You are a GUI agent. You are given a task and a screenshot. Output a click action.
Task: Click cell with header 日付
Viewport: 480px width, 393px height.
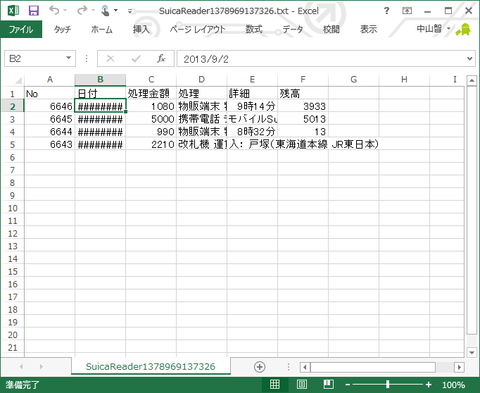pyautogui.click(x=100, y=94)
